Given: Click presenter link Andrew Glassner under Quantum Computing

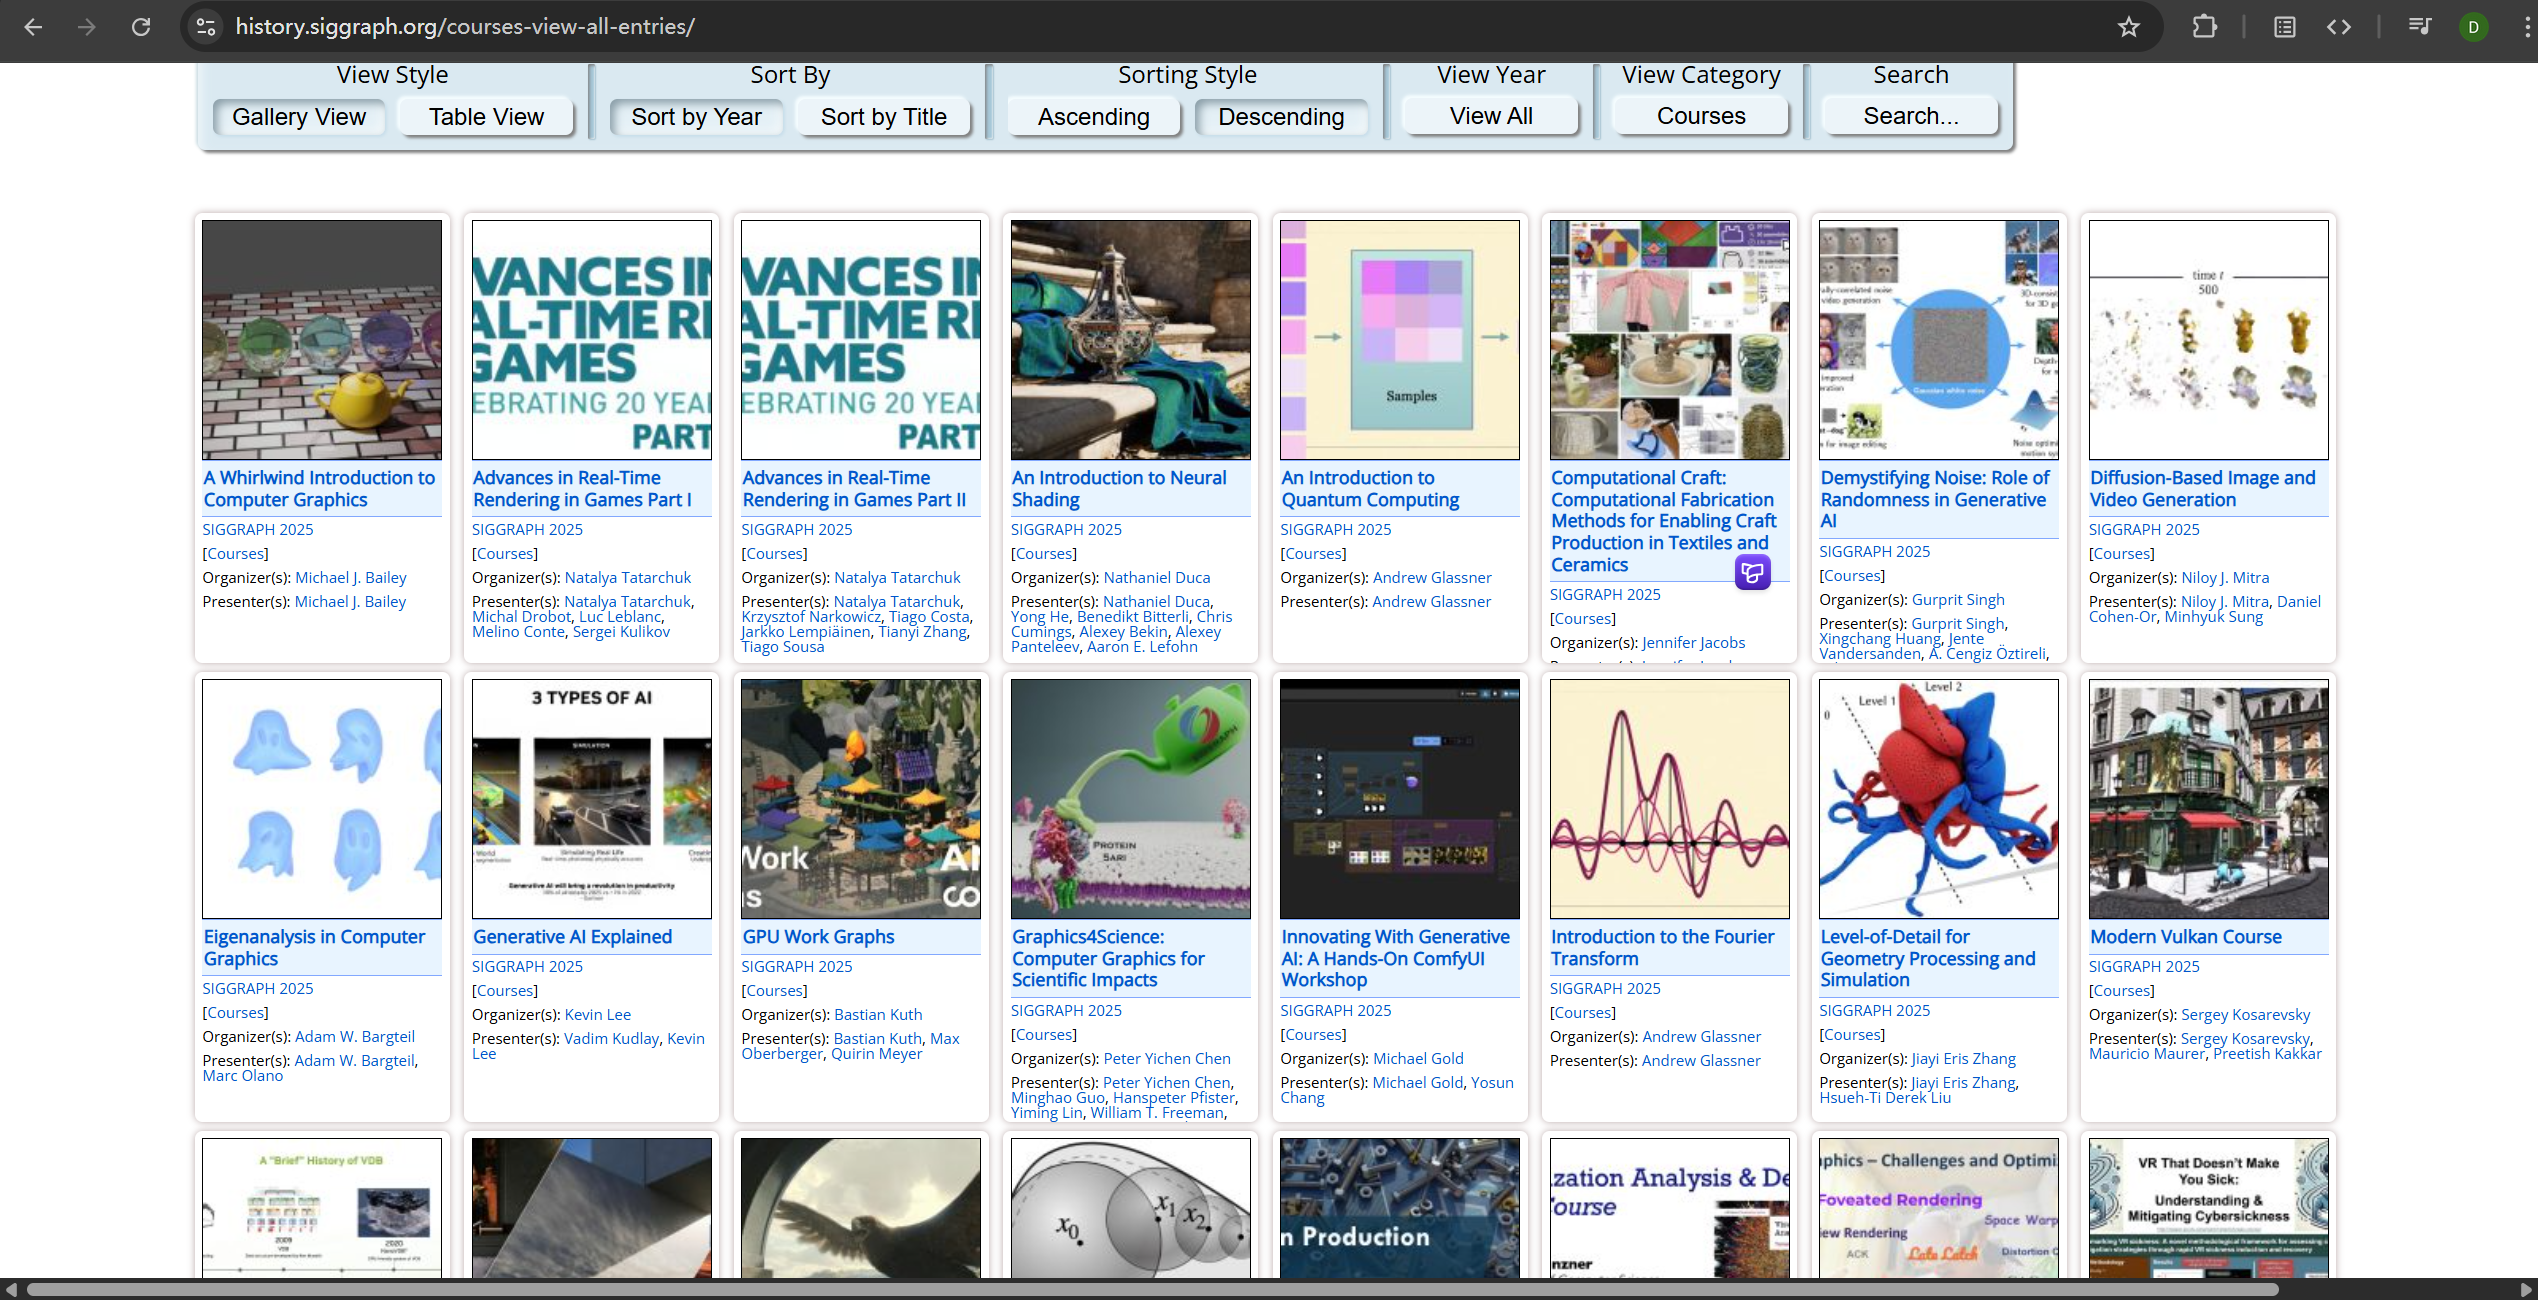Looking at the screenshot, I should click(1431, 602).
